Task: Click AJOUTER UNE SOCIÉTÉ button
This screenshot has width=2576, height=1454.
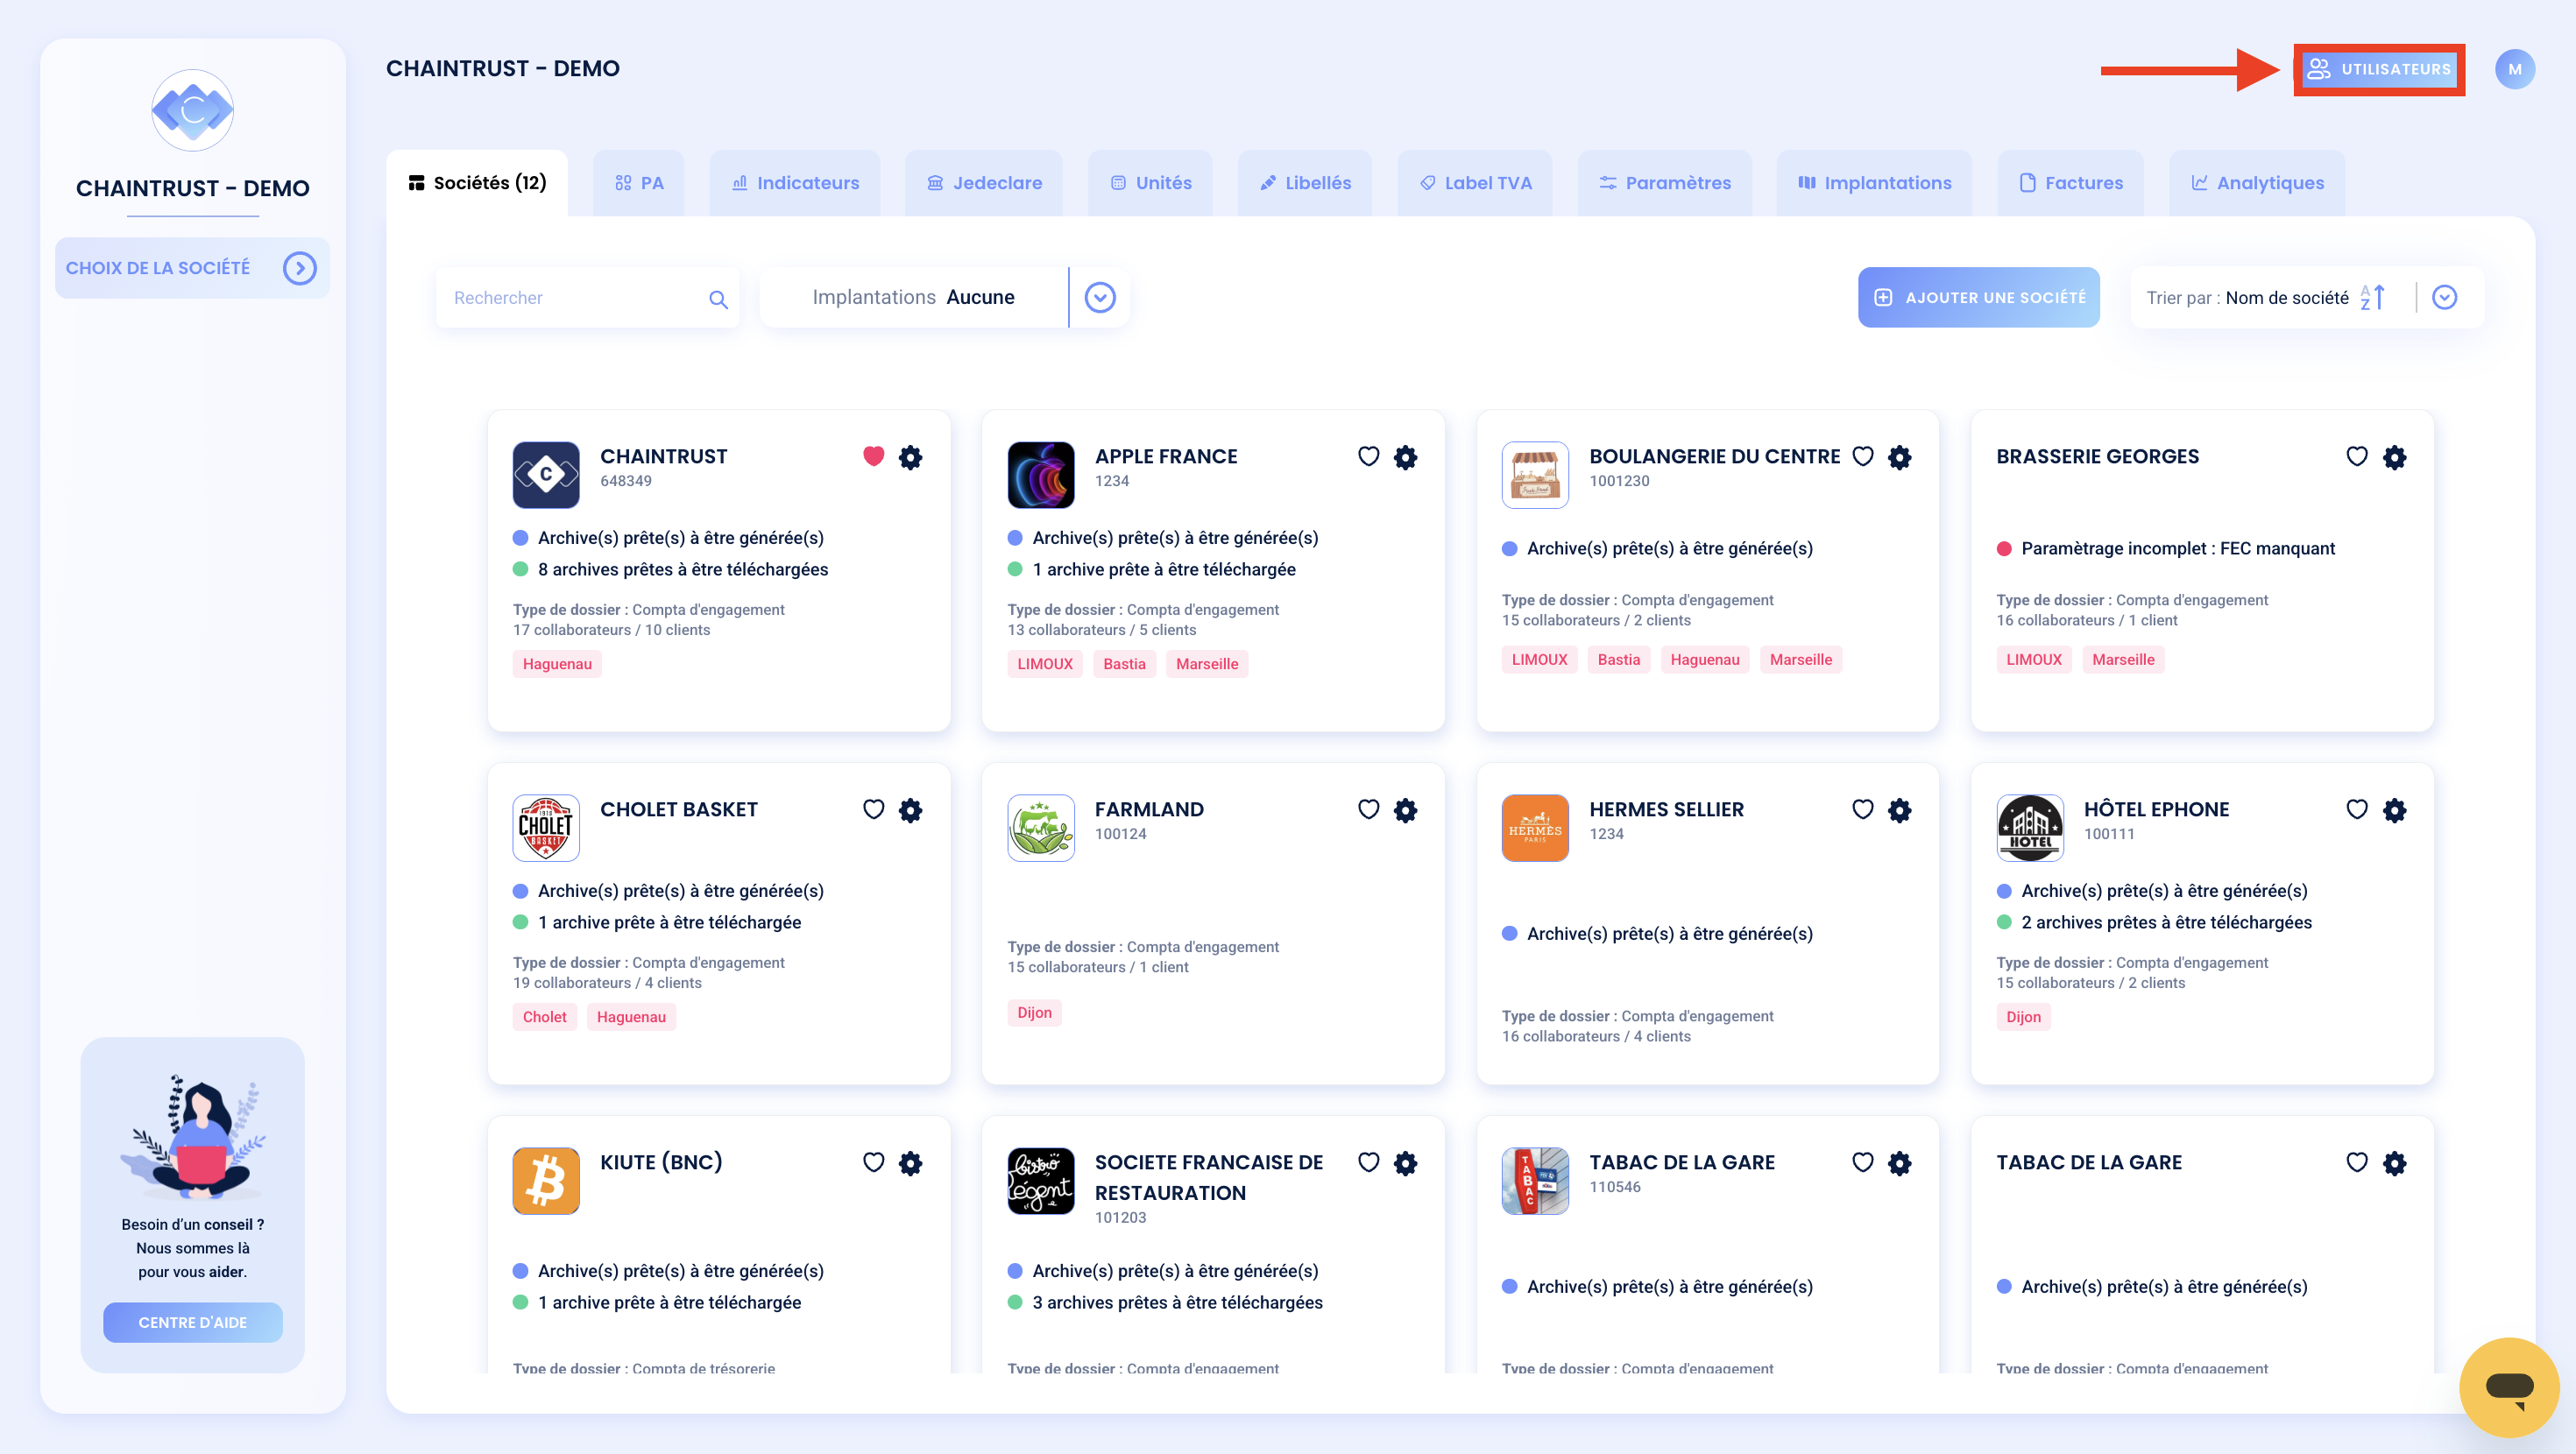Action: 1978,297
